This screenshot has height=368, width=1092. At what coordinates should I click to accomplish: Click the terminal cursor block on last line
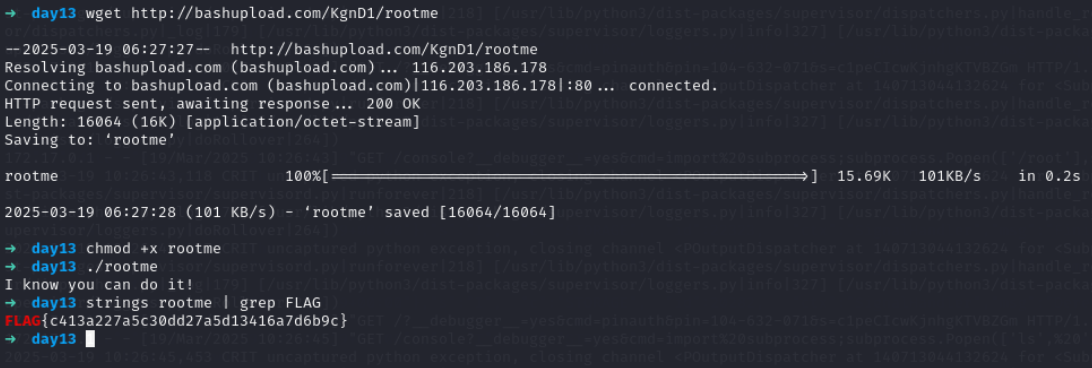tap(89, 339)
